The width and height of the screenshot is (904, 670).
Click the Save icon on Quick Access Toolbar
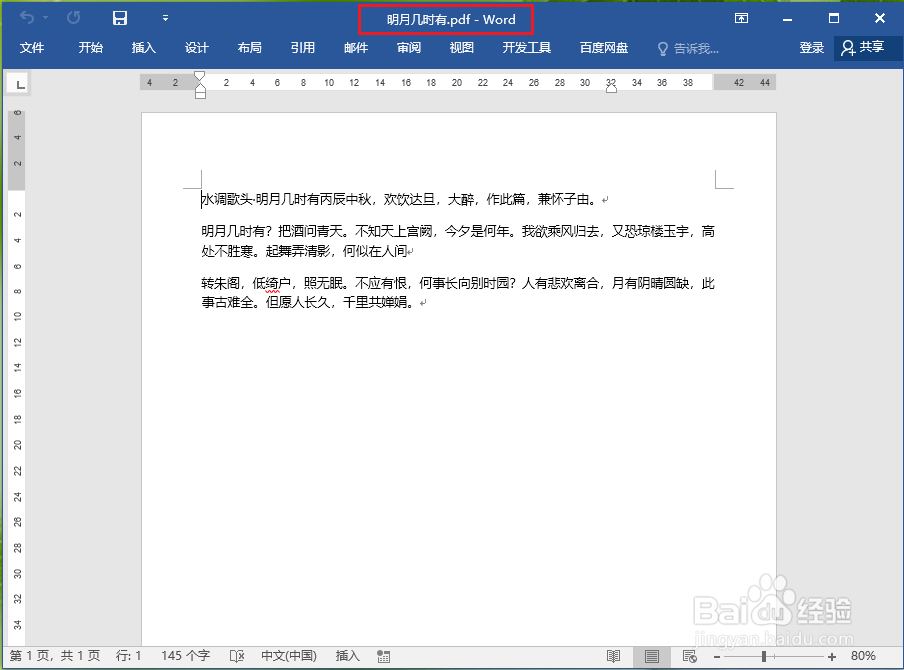[120, 17]
